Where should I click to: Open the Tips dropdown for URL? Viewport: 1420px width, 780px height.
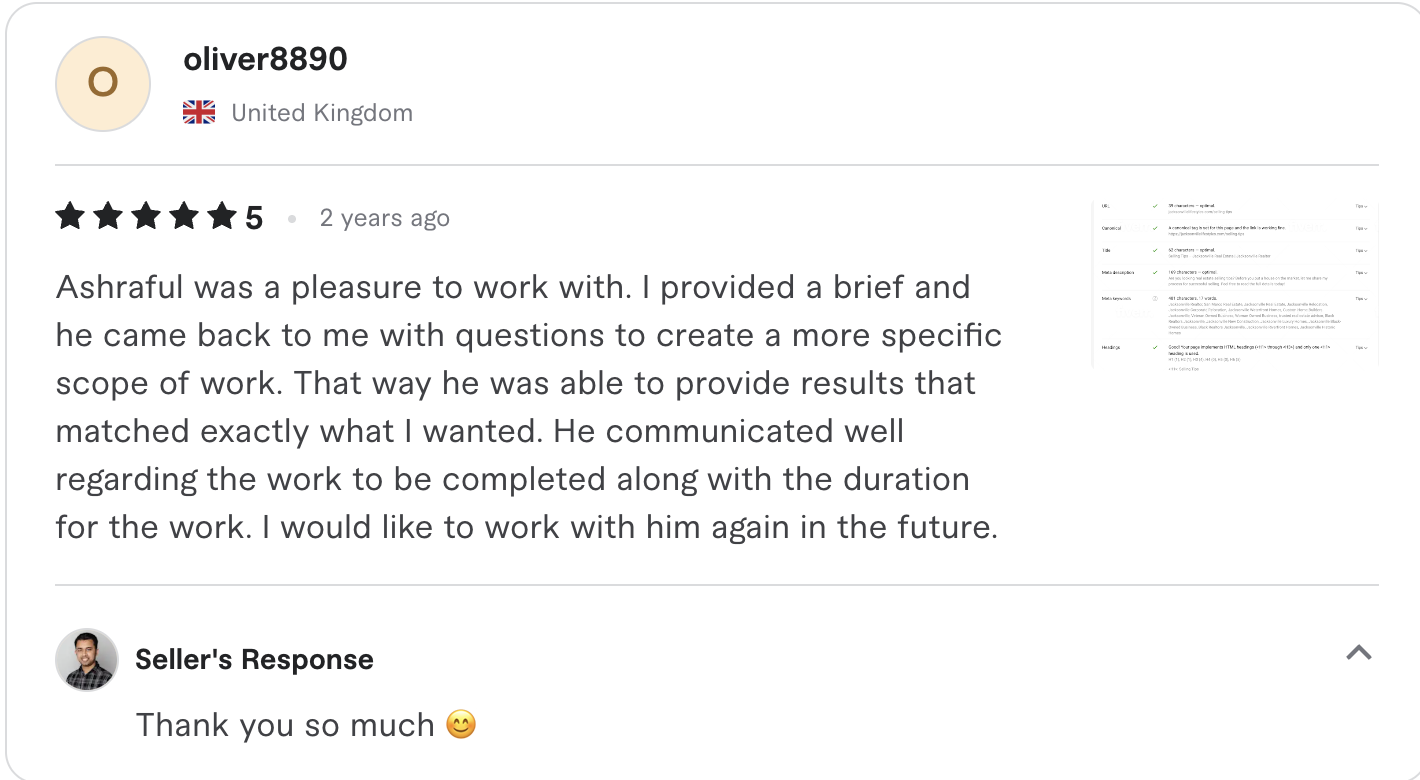click(1361, 206)
